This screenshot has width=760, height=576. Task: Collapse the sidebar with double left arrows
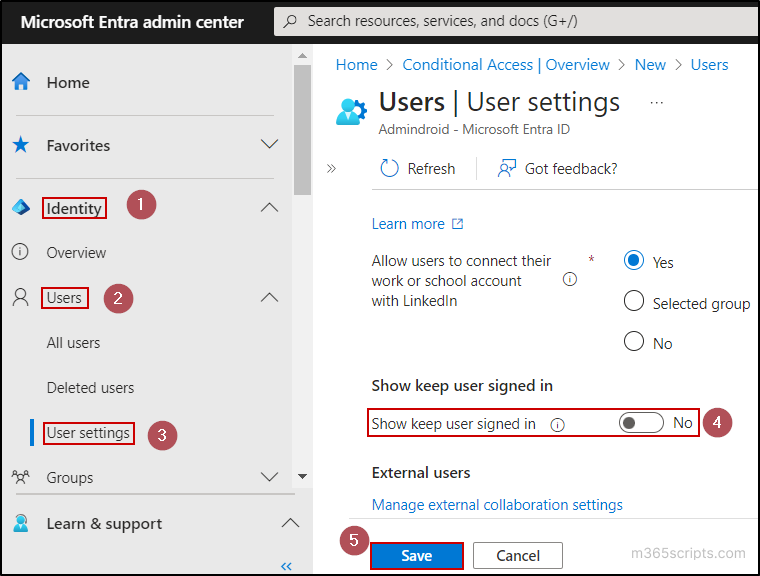pos(286,566)
